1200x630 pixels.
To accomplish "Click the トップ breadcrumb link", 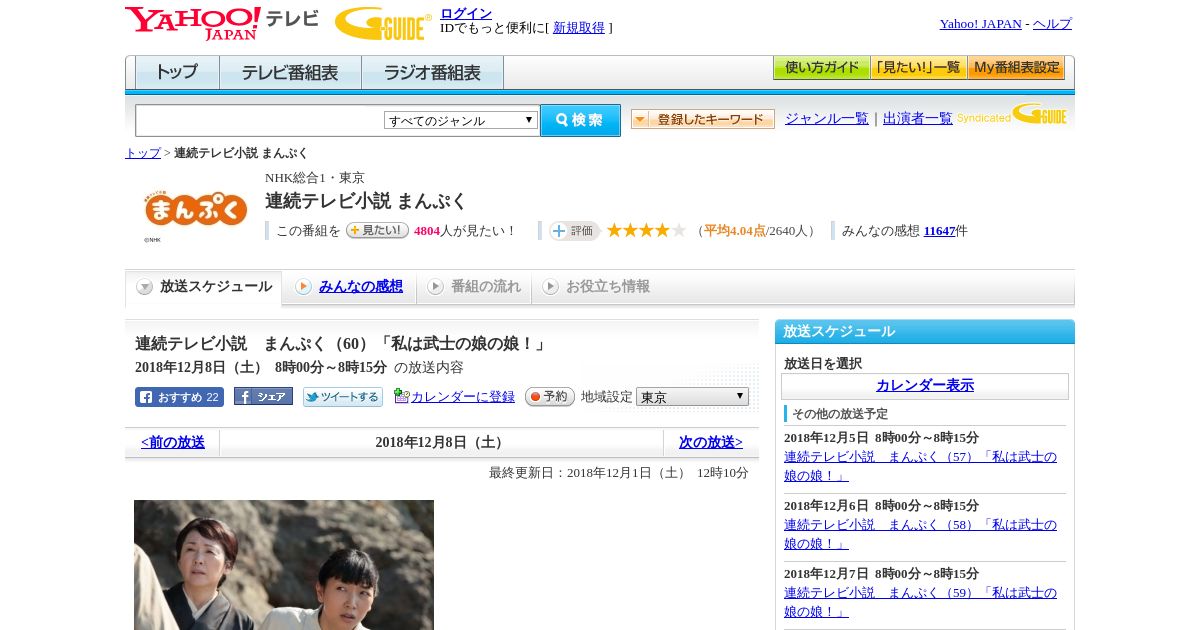I will point(143,153).
